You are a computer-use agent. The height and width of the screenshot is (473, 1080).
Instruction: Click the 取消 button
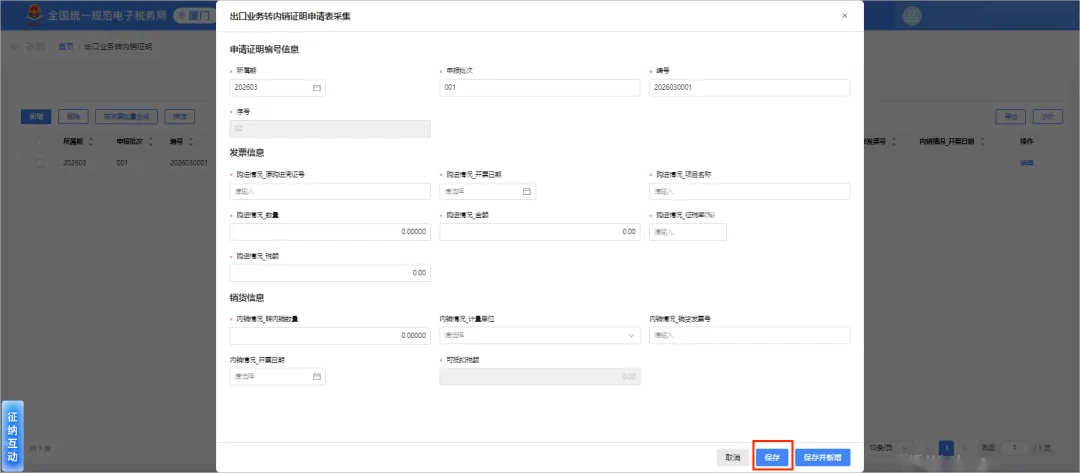click(732, 457)
